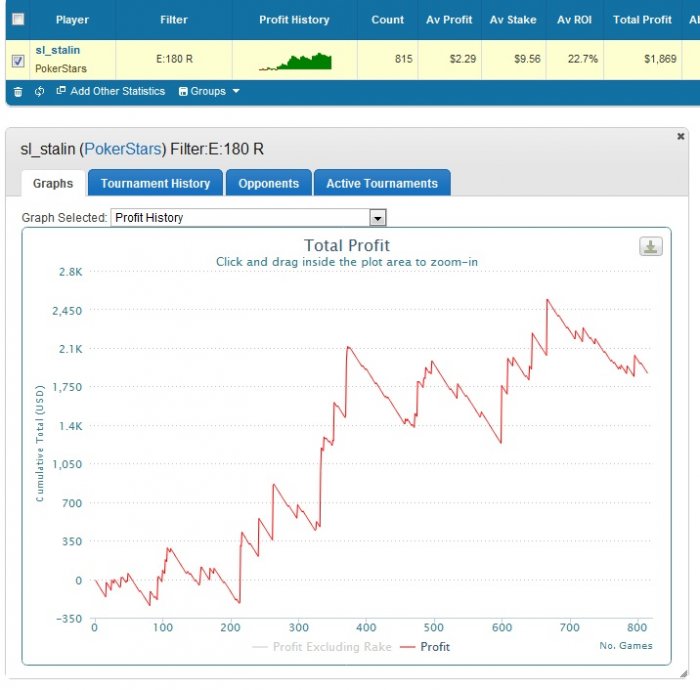Expand the Groups dropdown arrow
Image resolution: width=700 pixels, height=690 pixels.
click(x=236, y=91)
